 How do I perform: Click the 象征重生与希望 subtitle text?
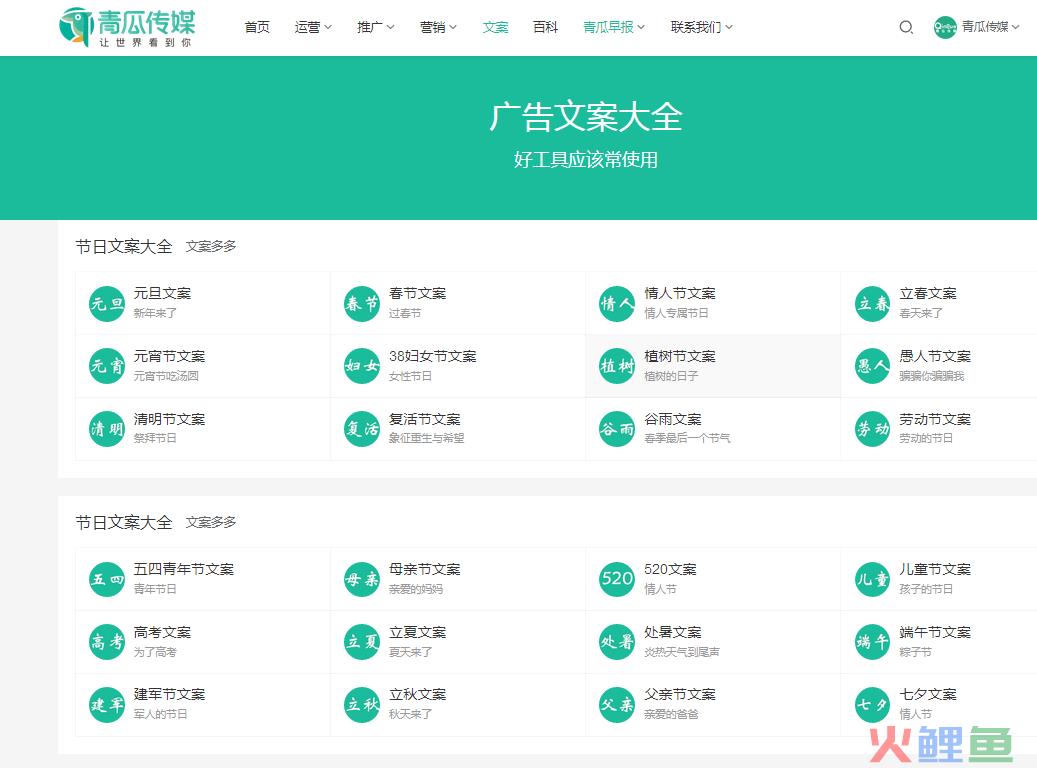pyautogui.click(x=427, y=438)
